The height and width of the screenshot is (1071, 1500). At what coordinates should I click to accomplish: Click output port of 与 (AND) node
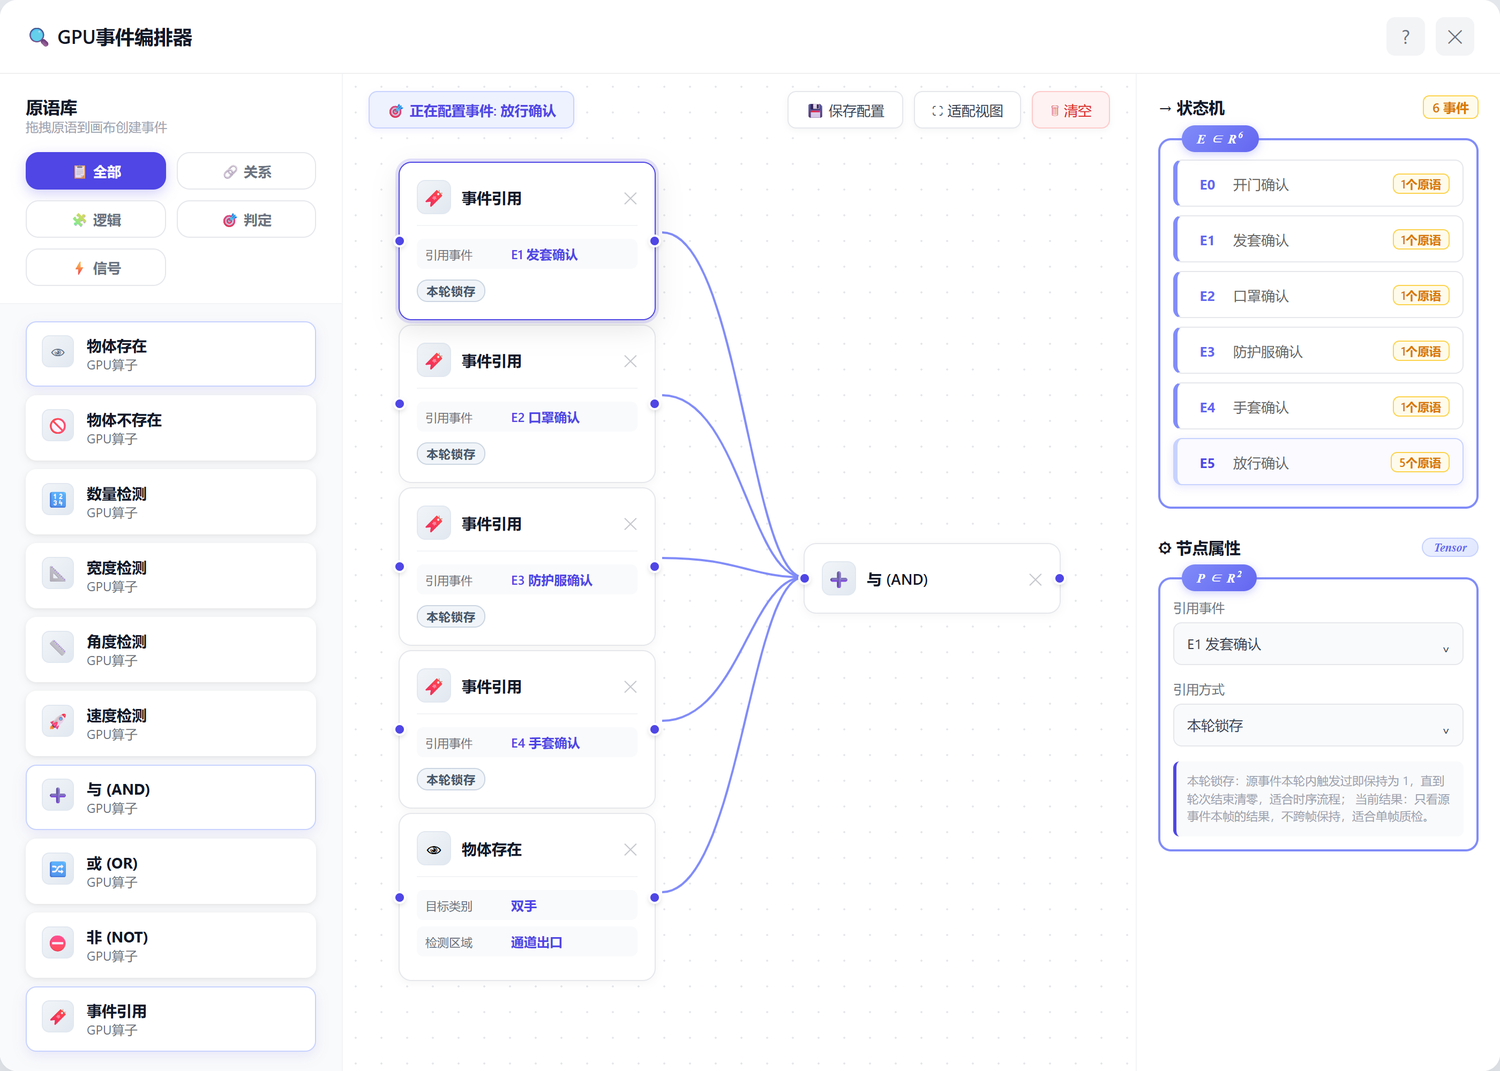[x=1060, y=578]
